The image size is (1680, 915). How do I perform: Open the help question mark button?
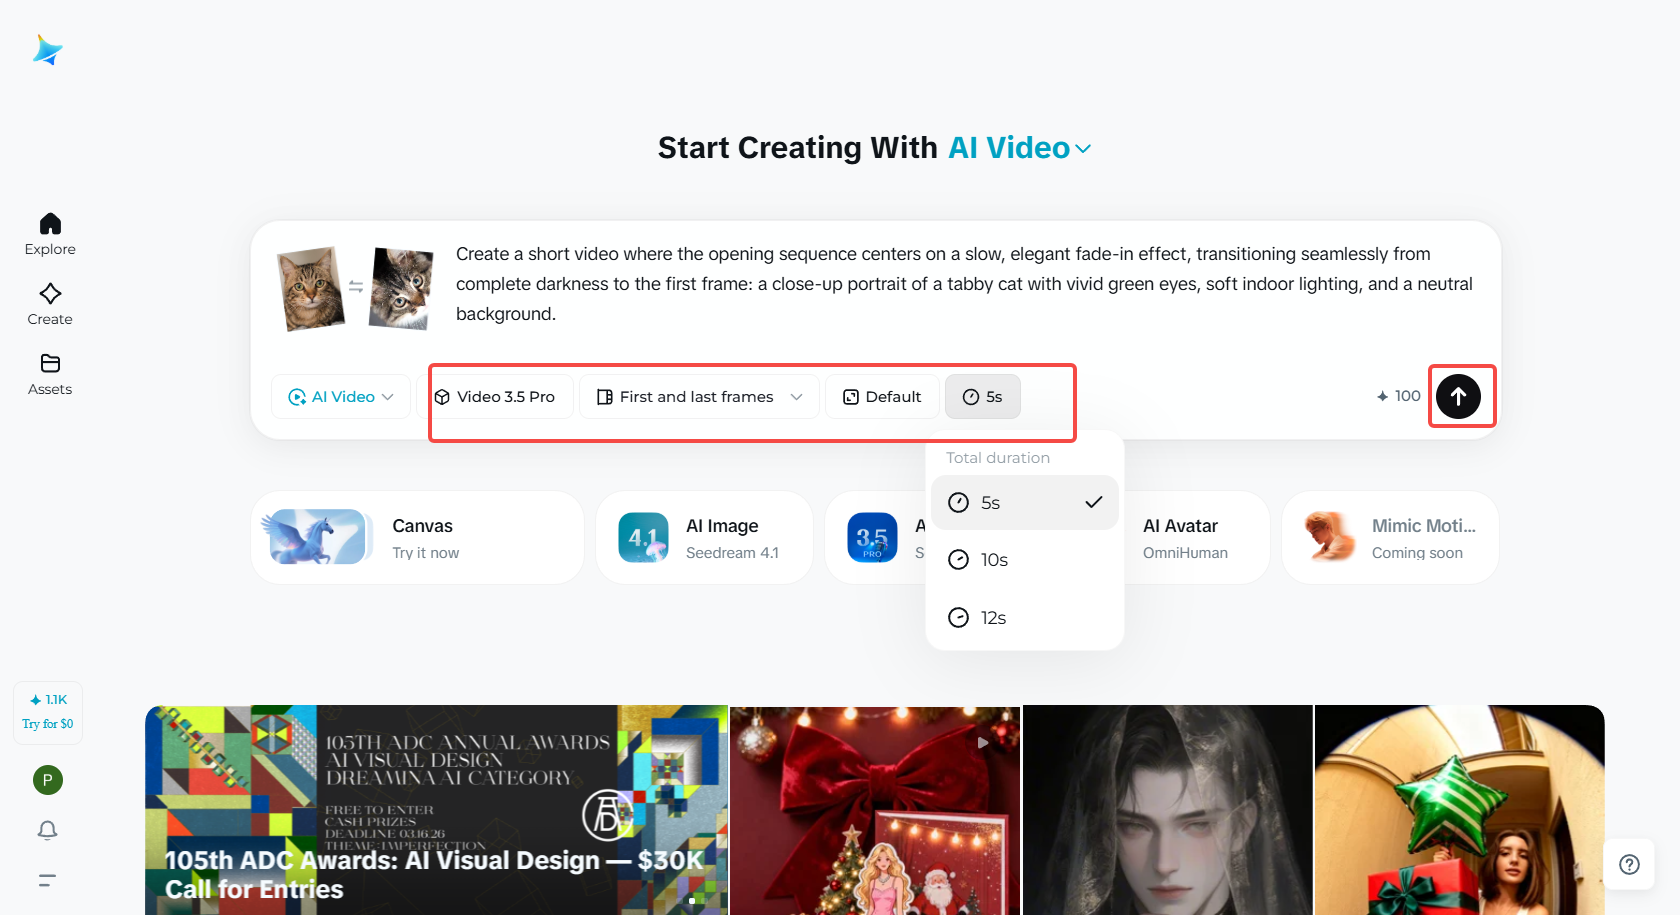point(1629,864)
